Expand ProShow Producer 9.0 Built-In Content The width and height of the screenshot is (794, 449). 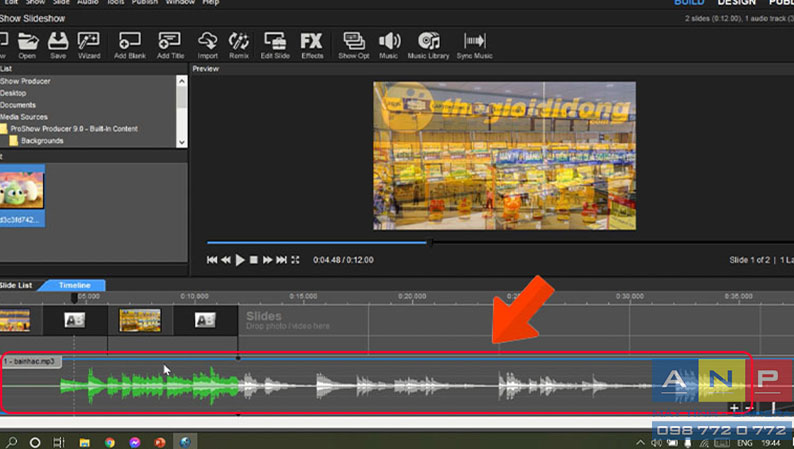coord(74,129)
